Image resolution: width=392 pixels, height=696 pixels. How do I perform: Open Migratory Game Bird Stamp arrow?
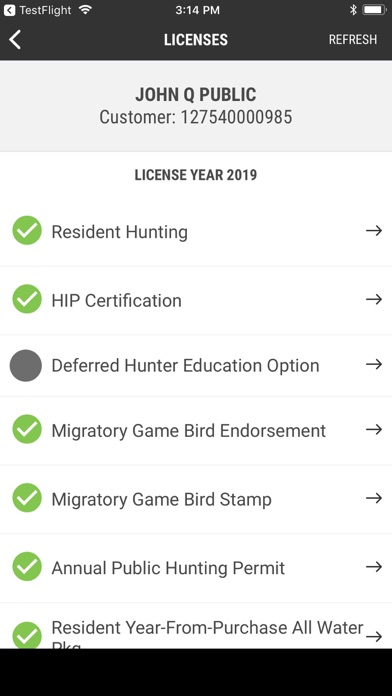click(374, 498)
